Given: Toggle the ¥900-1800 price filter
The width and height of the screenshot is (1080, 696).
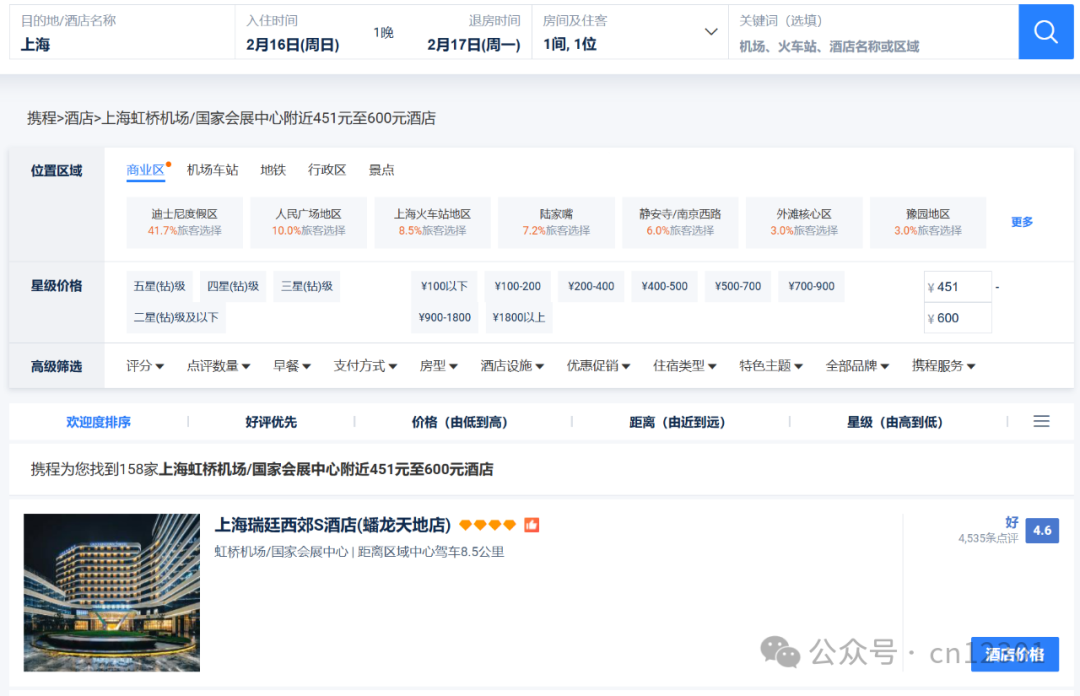Looking at the screenshot, I should tap(444, 318).
